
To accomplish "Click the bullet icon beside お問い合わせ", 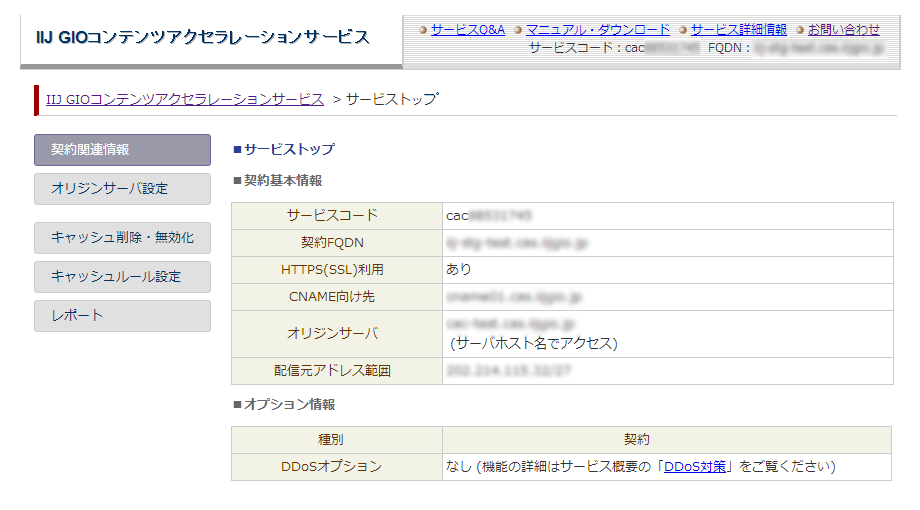I will point(800,30).
